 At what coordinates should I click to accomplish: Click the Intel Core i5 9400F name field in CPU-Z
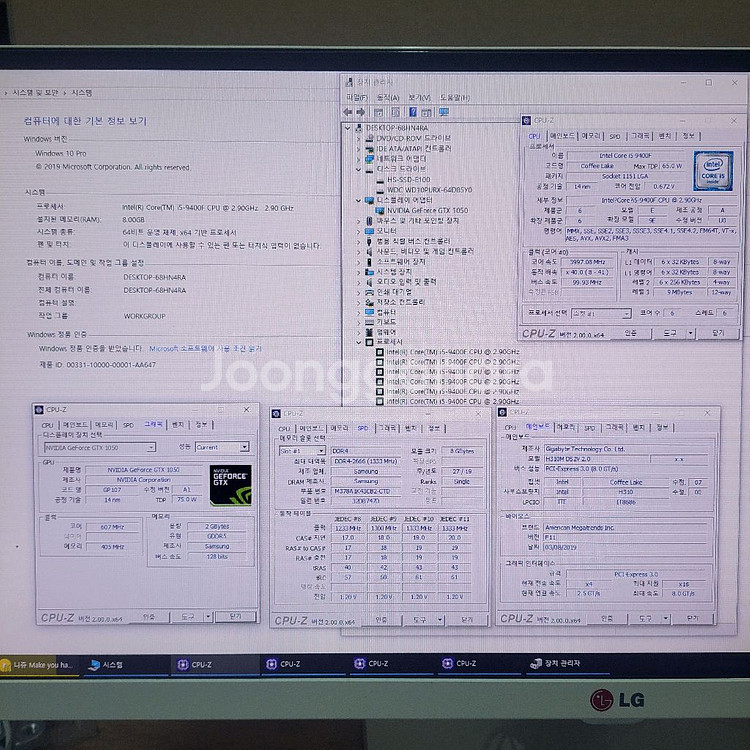[625, 155]
